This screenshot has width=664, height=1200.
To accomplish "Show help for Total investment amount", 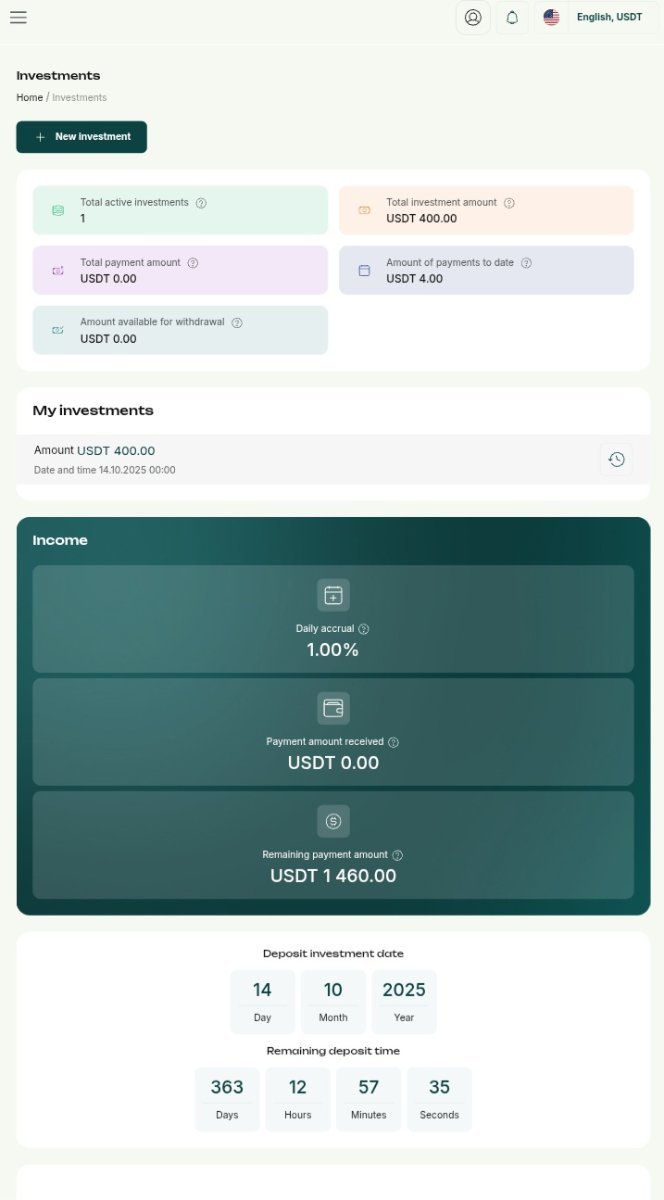I will (x=509, y=203).
